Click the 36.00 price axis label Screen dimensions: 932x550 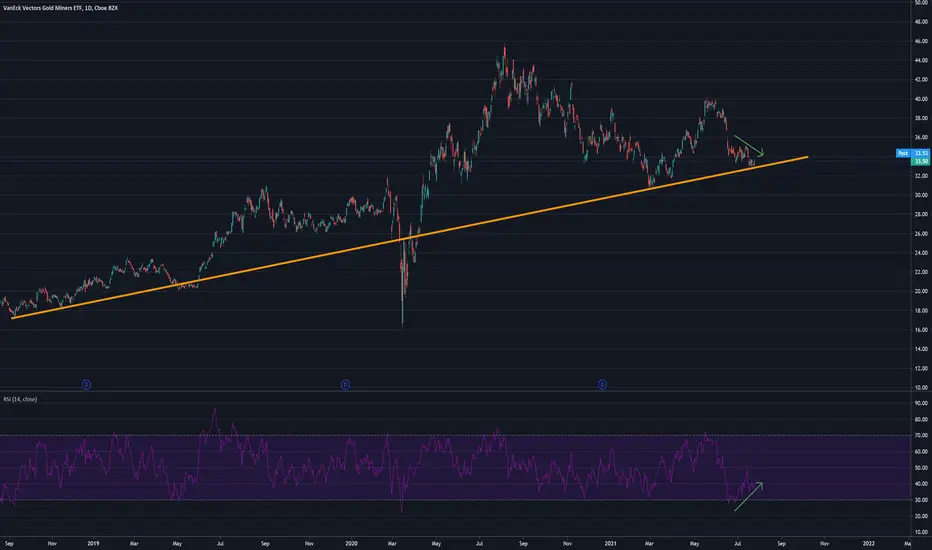tap(921, 137)
